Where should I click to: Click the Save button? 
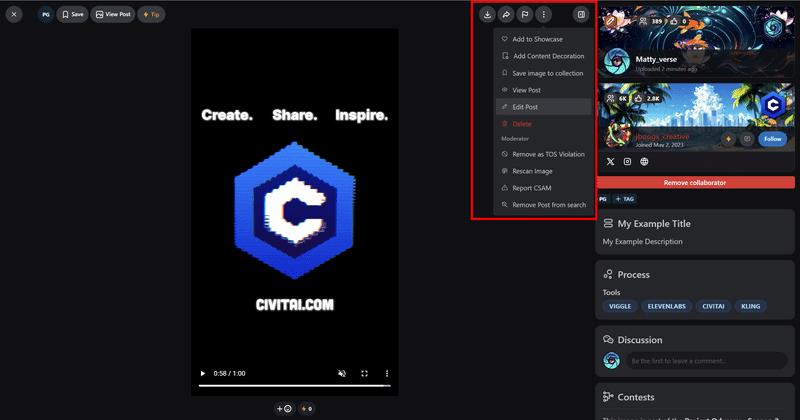point(72,14)
